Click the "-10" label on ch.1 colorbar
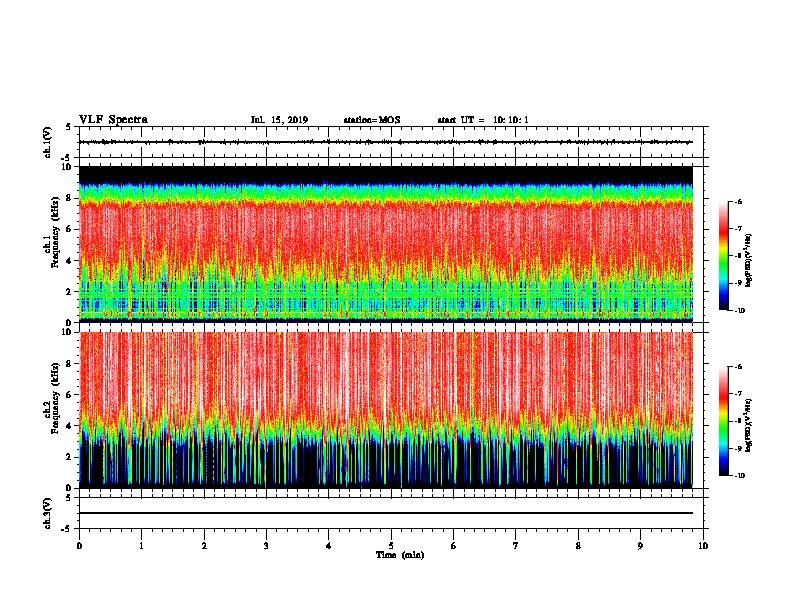This screenshot has width=792, height=612. [x=739, y=311]
